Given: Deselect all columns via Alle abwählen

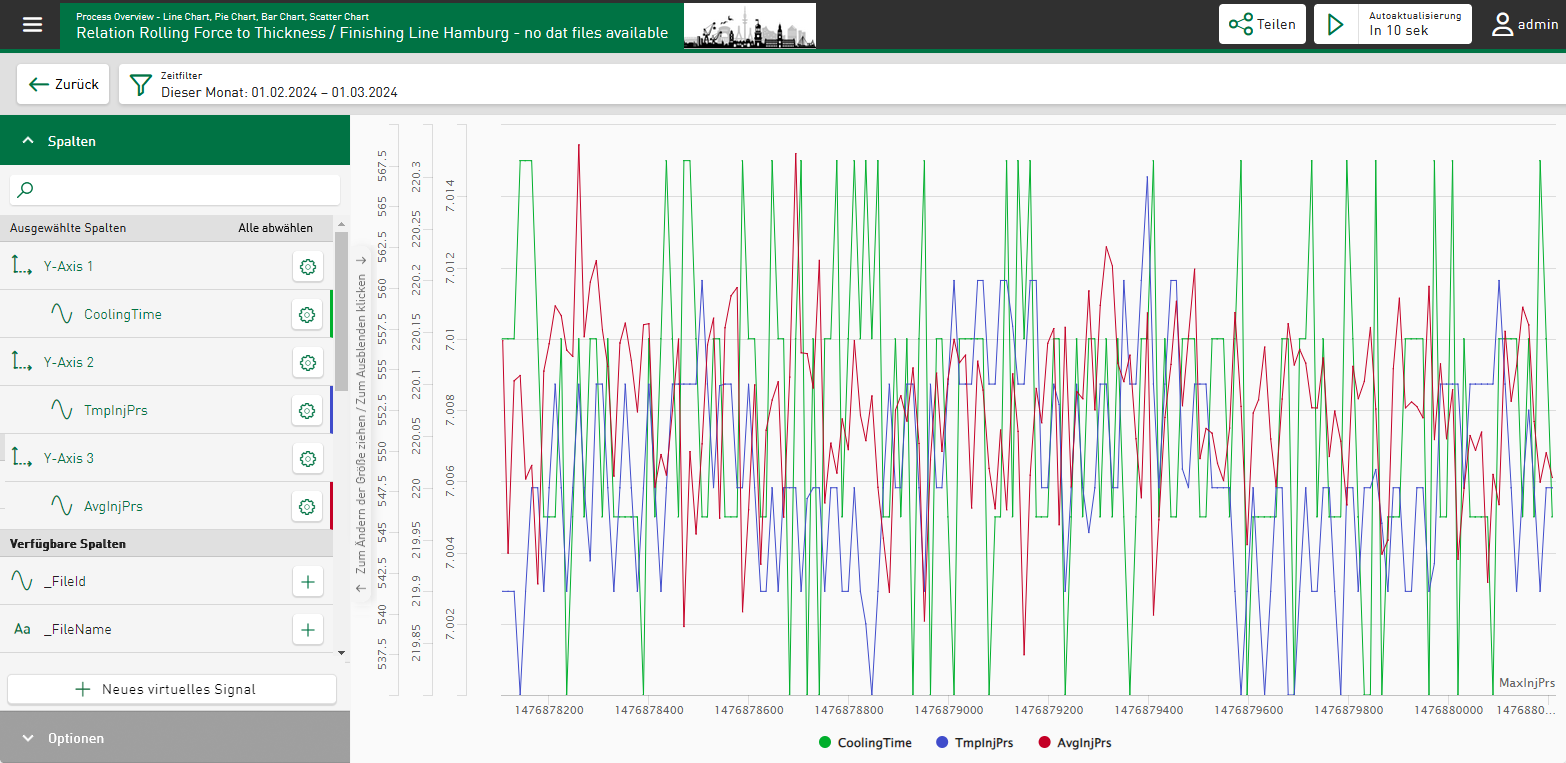Looking at the screenshot, I should click(x=275, y=228).
